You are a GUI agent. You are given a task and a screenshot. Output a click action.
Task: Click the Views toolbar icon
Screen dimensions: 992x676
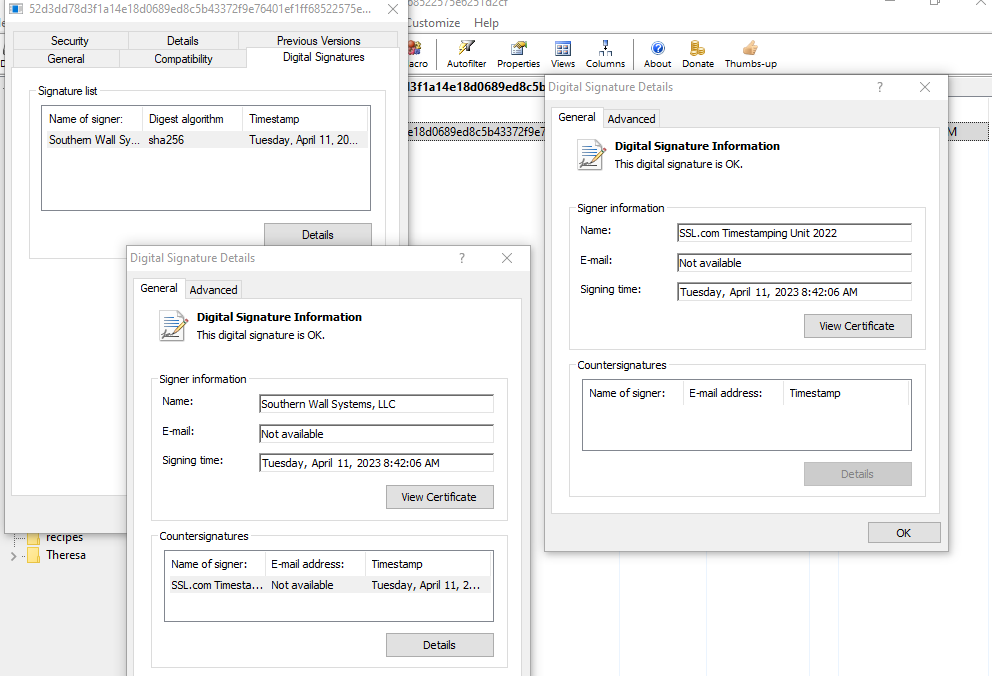tap(562, 48)
